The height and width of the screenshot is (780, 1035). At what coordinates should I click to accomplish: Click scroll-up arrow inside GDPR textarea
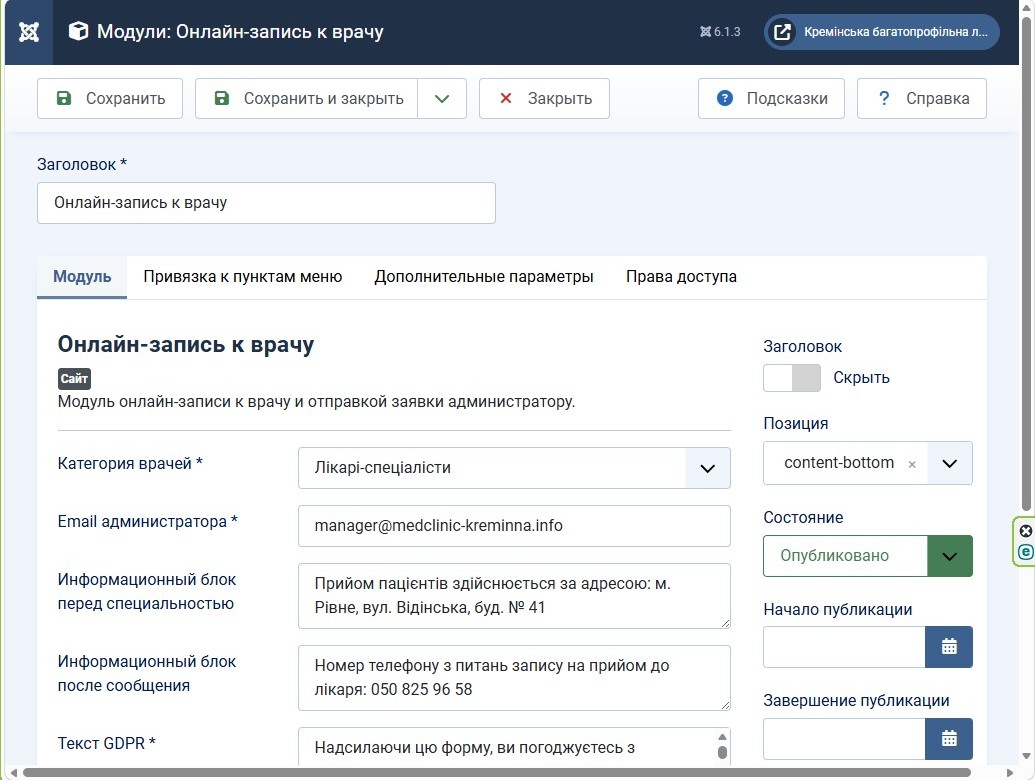point(722,737)
